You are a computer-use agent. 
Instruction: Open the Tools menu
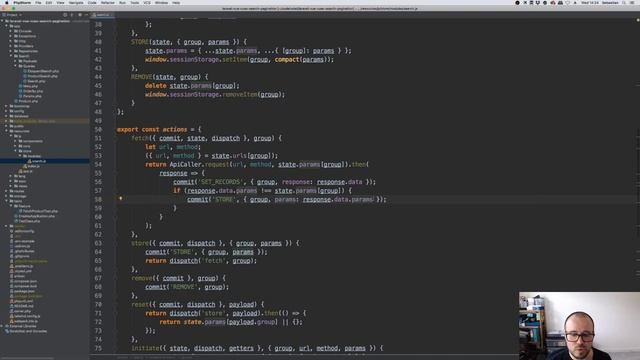[135, 2]
